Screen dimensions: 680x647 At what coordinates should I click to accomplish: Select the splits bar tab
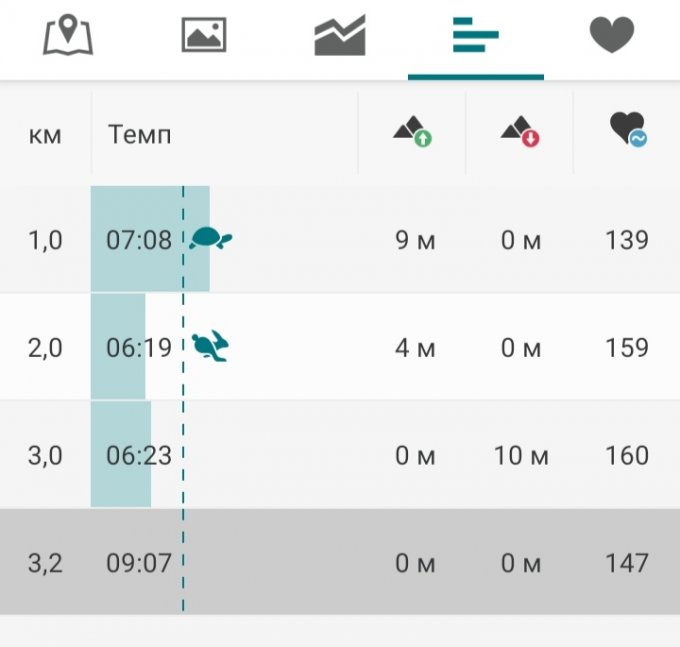(x=475, y=36)
